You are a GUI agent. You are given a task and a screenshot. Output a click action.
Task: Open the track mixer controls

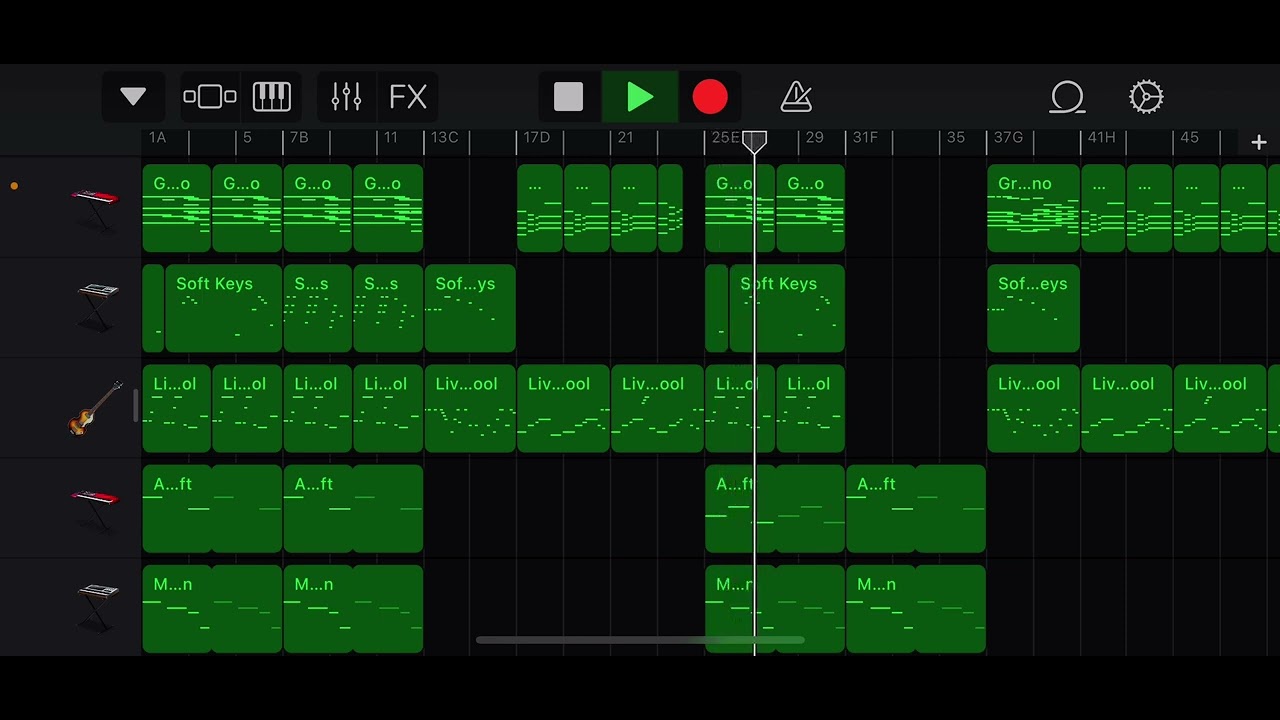pos(346,97)
